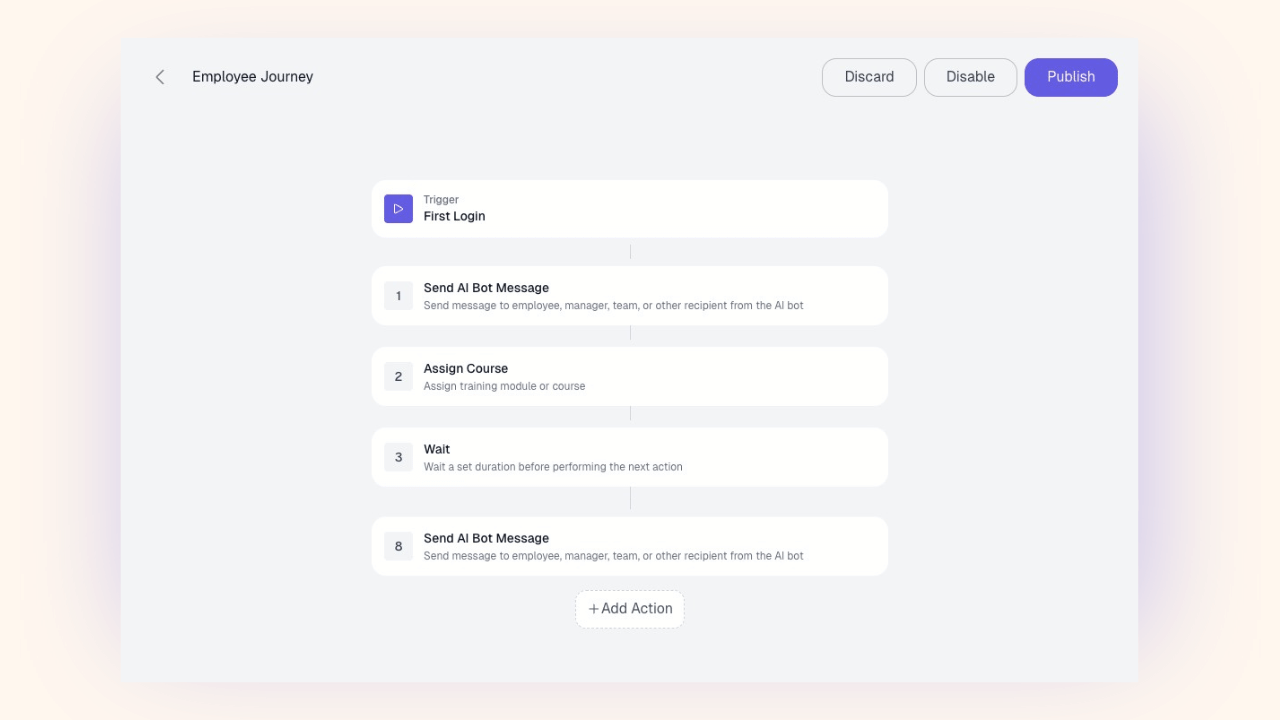Click the Publish button
The image size is (1280, 720).
pos(1071,76)
